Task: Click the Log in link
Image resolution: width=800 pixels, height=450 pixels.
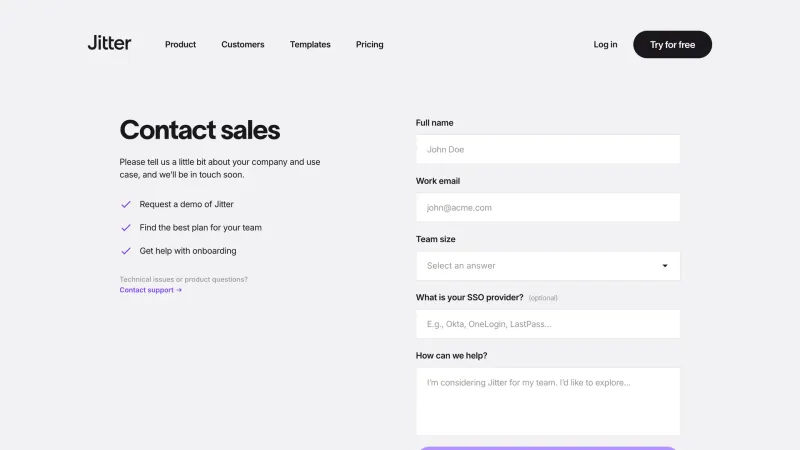Action: (x=605, y=44)
